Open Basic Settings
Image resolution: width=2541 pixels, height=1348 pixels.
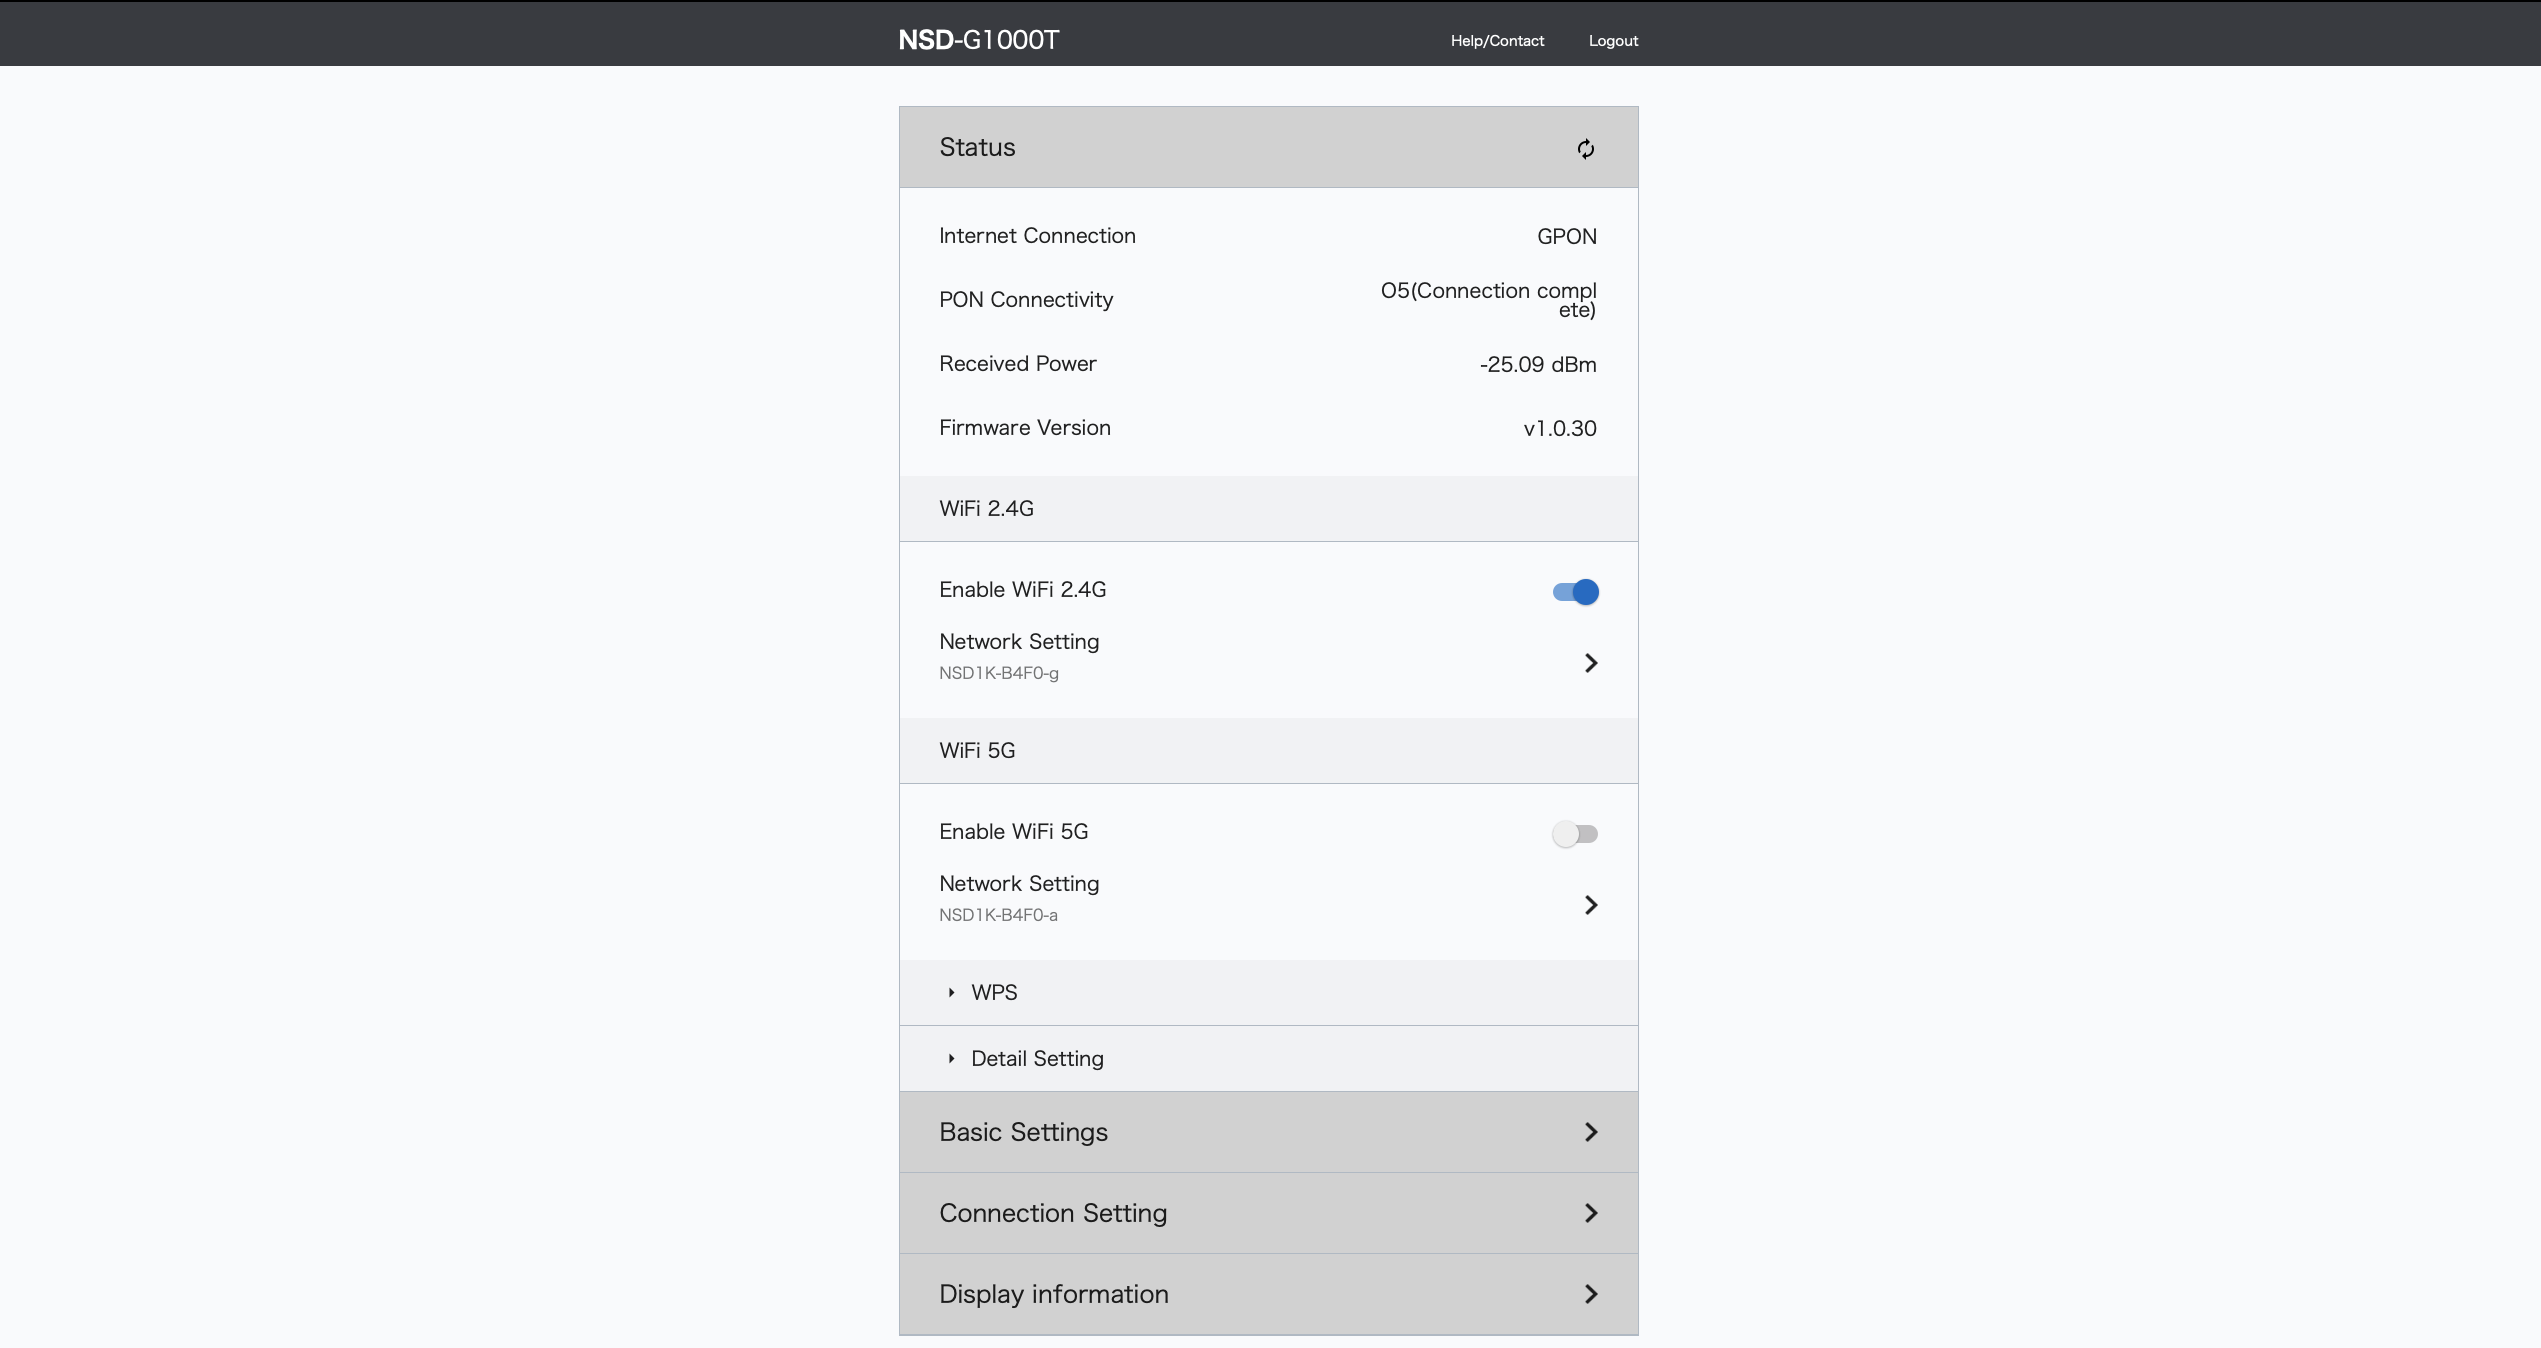(x=1022, y=1132)
